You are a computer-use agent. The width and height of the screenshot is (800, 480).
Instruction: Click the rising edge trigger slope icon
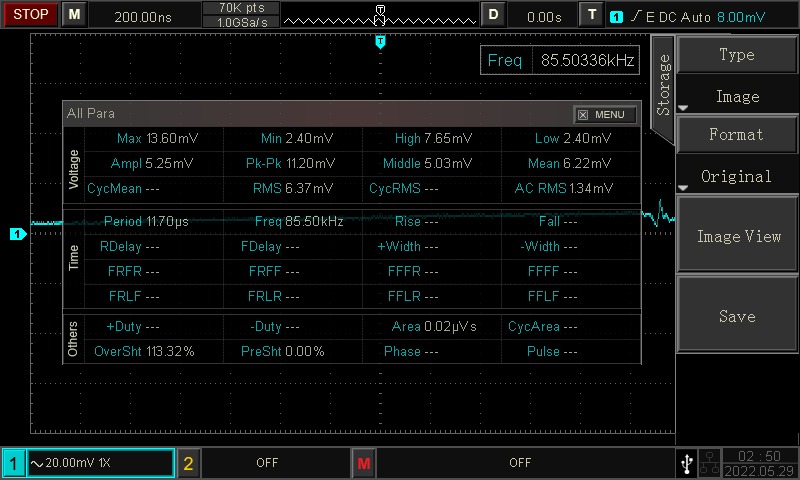[636, 16]
